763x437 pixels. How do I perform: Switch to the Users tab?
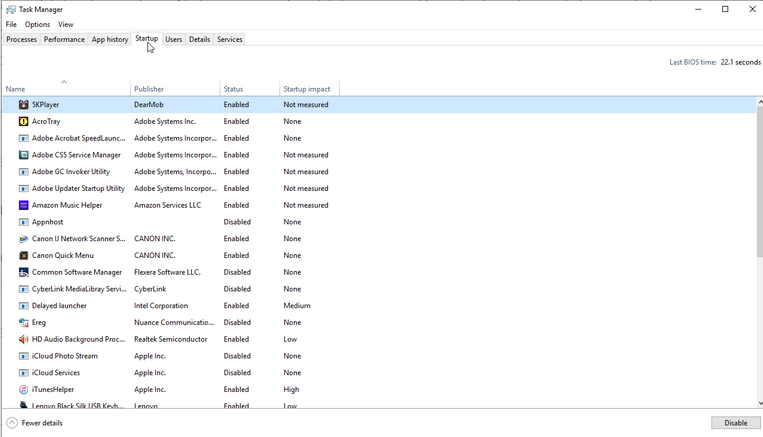click(x=174, y=39)
